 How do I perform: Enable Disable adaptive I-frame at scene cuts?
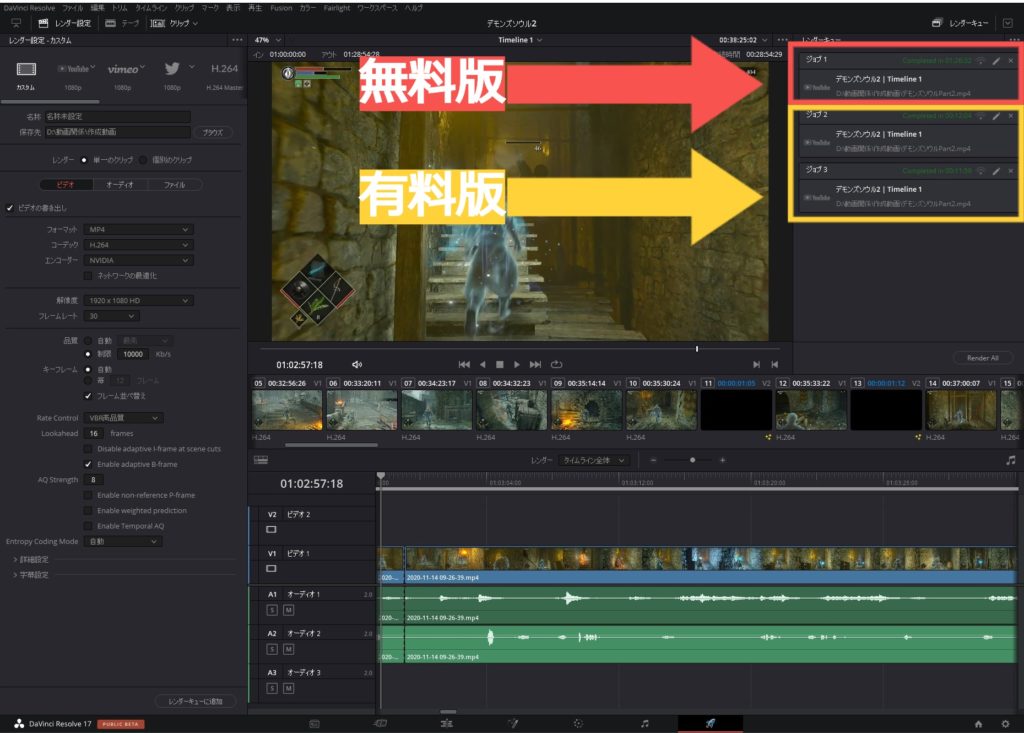coord(88,449)
